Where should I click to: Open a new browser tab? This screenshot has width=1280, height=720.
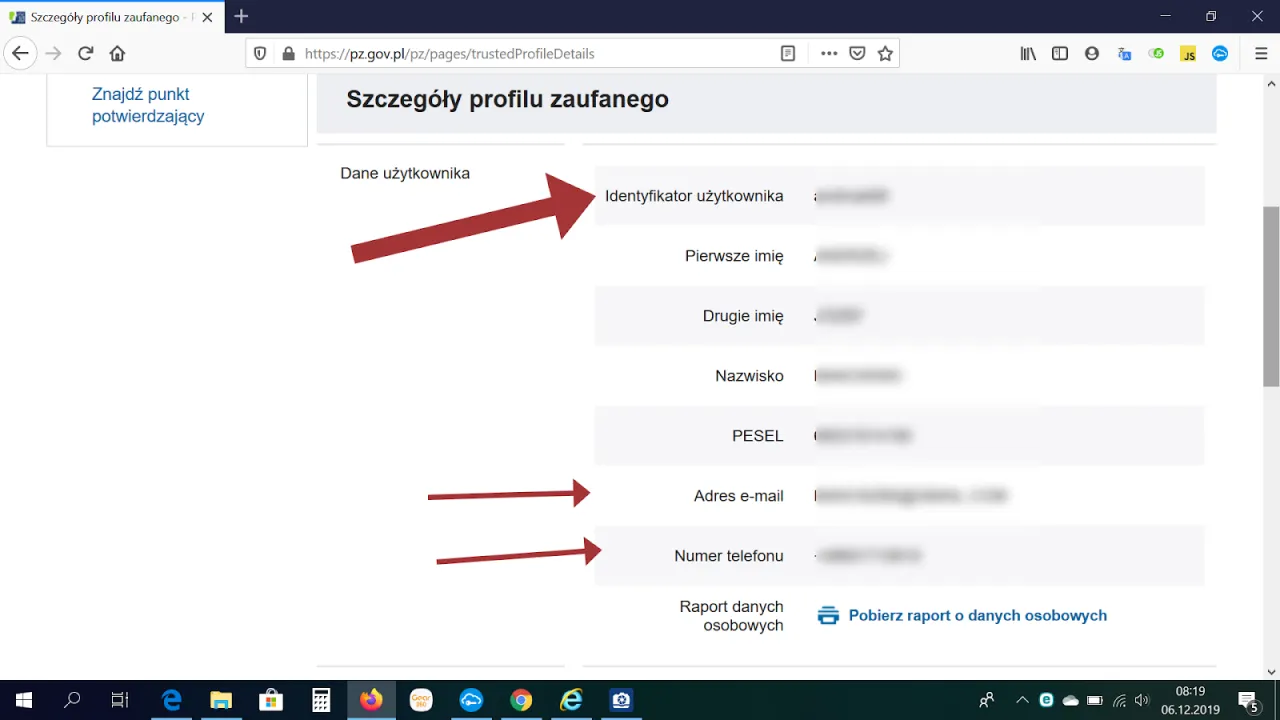241,16
